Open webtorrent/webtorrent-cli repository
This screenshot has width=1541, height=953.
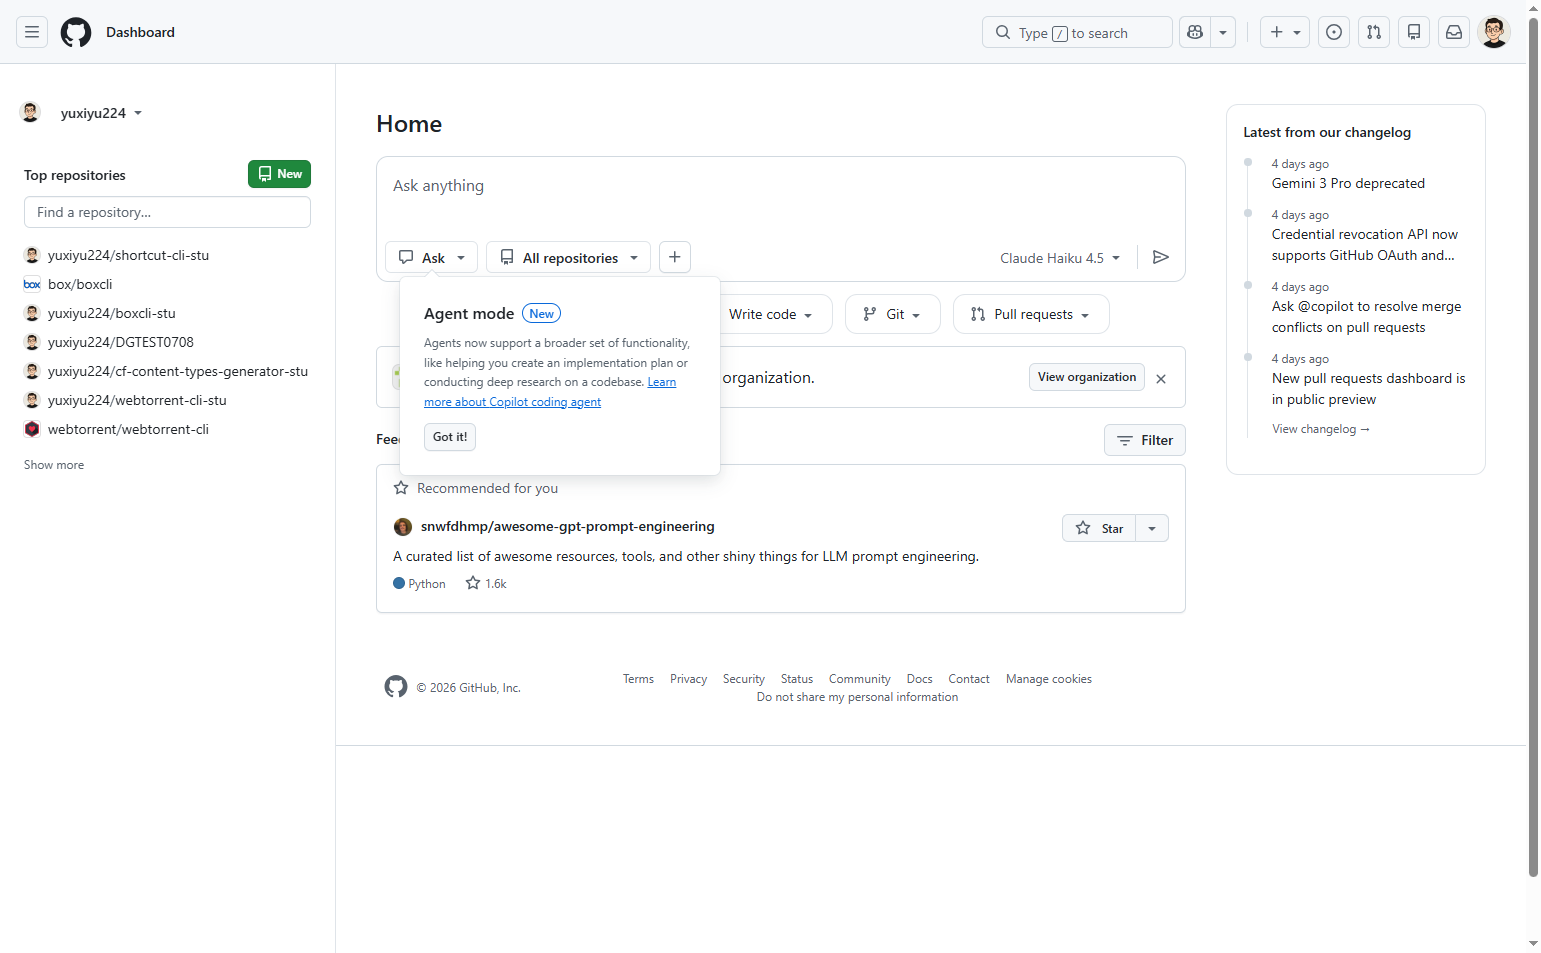point(128,429)
